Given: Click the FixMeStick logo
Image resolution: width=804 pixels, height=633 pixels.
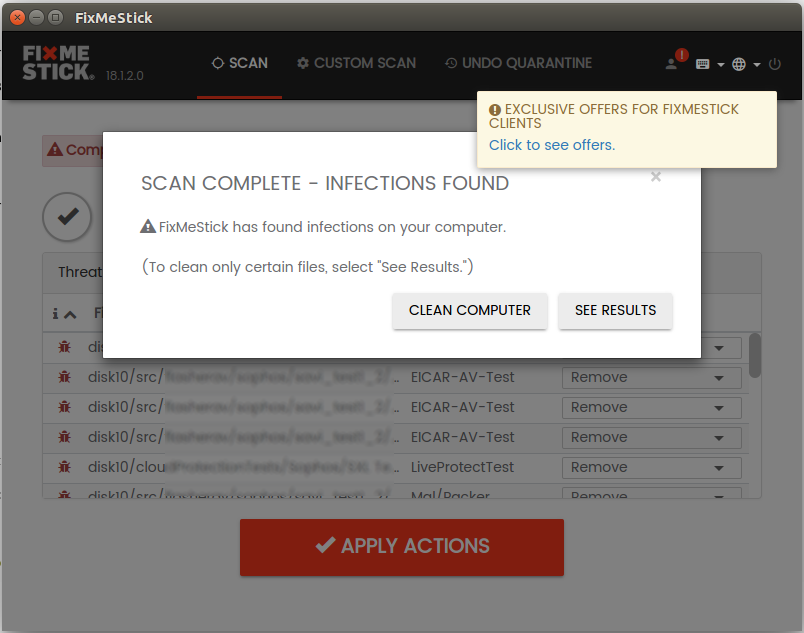Looking at the screenshot, I should point(58,63).
